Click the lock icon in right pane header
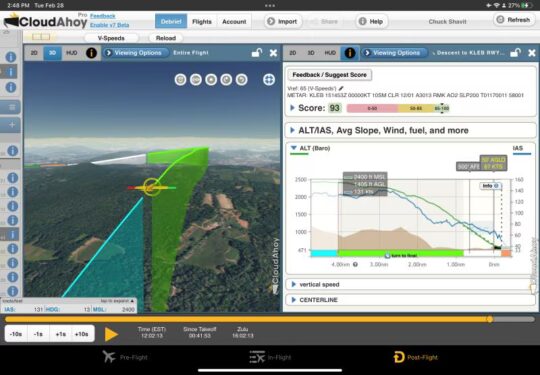540x375 pixels. point(515,53)
